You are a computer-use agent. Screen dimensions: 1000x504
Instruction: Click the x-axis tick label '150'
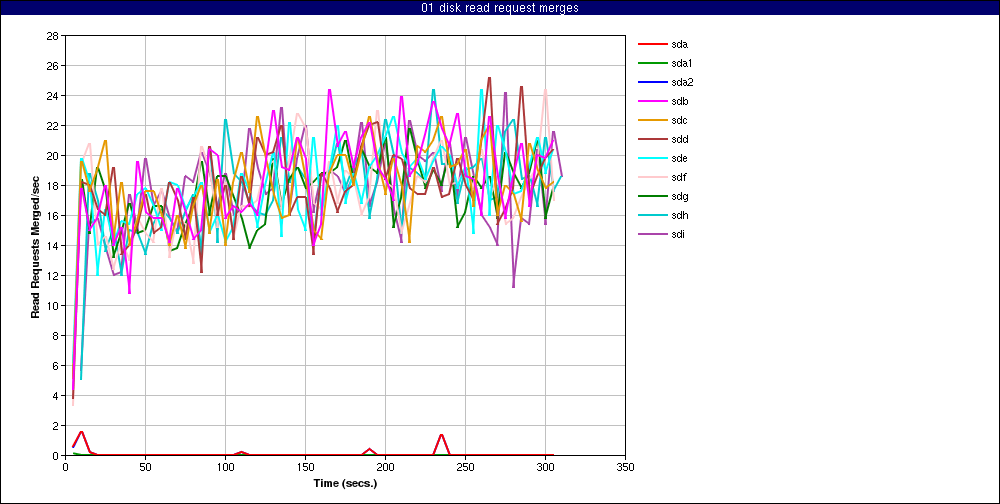pyautogui.click(x=305, y=466)
